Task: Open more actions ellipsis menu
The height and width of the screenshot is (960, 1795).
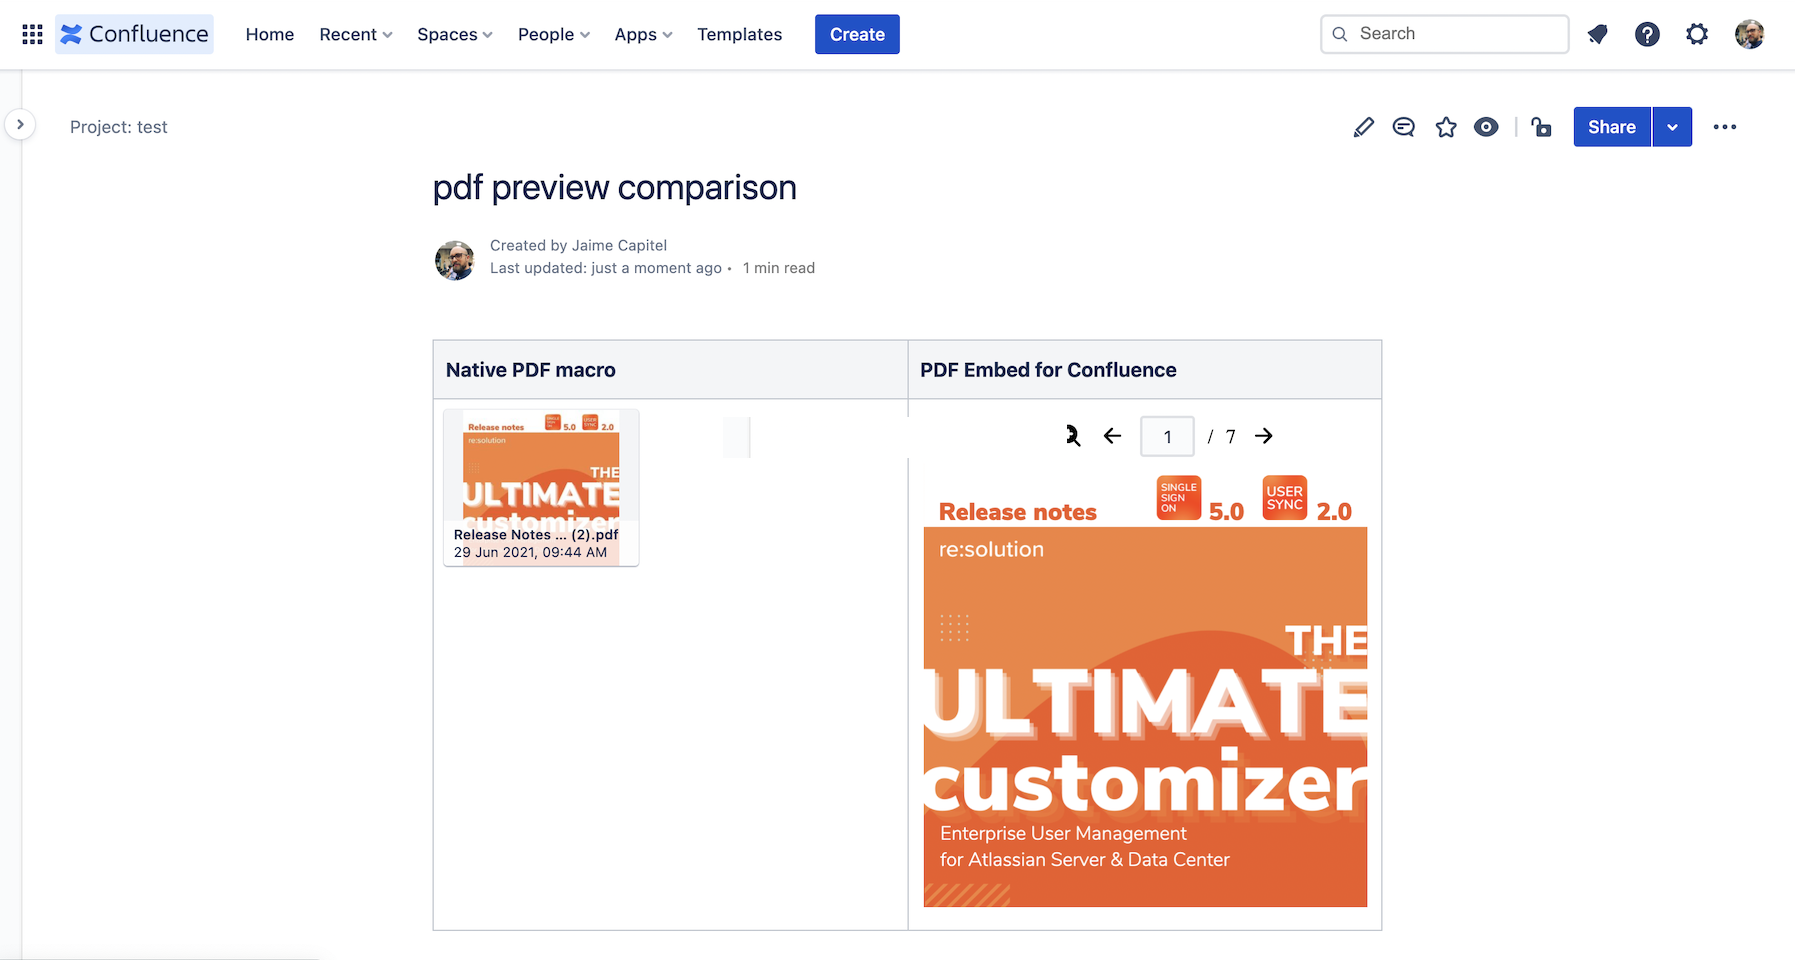Action: tap(1724, 127)
